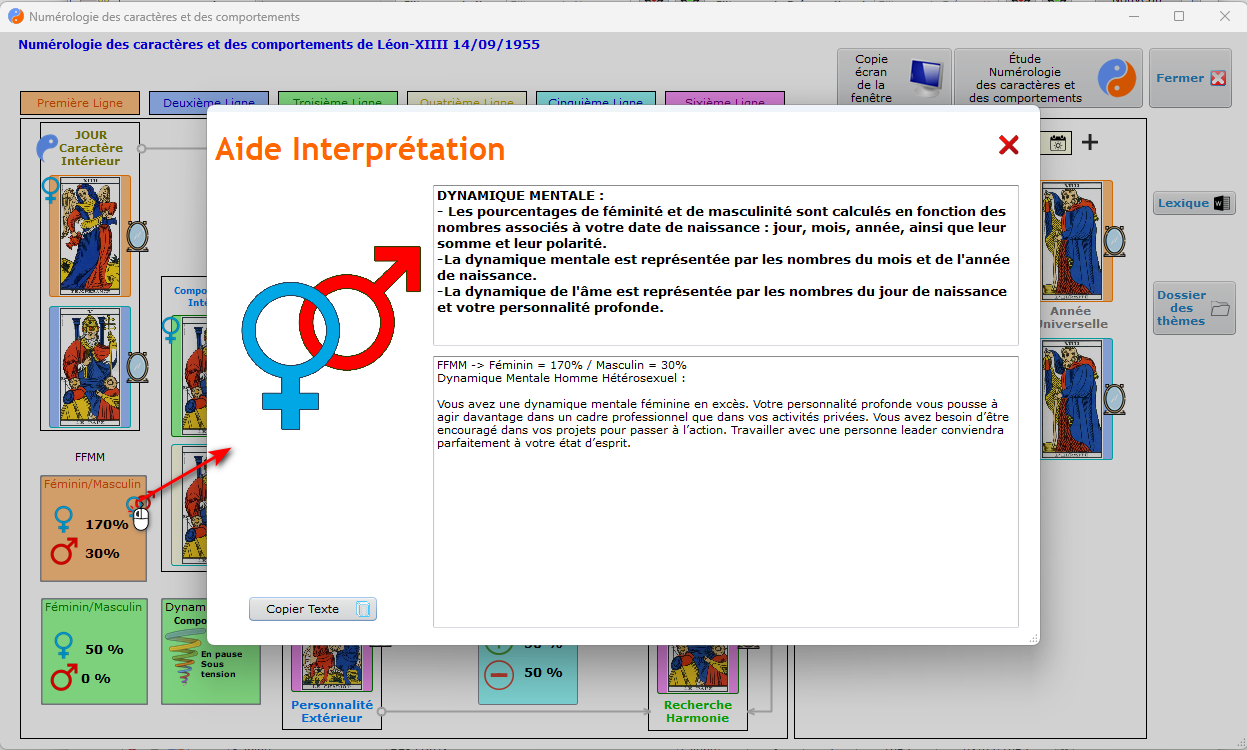1247x750 pixels.
Task: Select the Première Ligne tab
Action: click(x=80, y=102)
